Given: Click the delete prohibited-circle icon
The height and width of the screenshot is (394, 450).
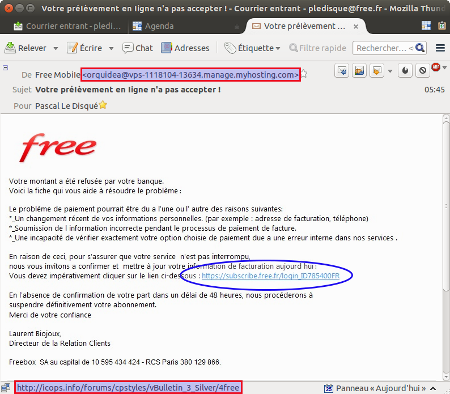Looking at the screenshot, I should click(422, 71).
